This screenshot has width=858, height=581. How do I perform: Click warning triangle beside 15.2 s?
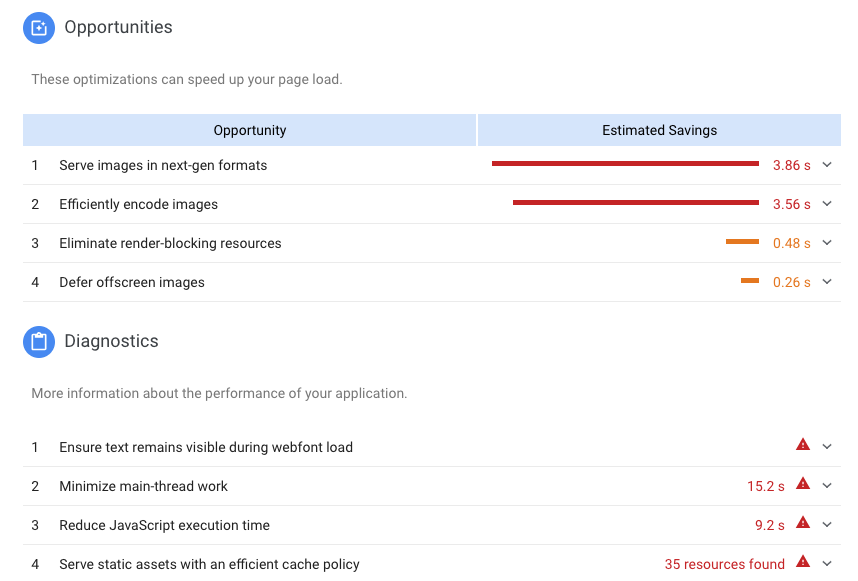coord(803,484)
